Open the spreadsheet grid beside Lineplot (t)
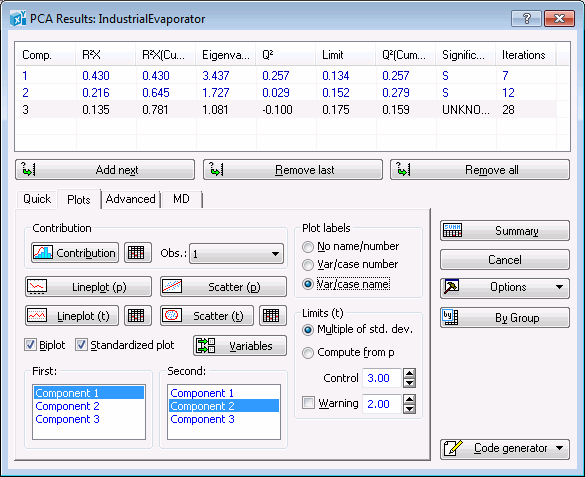 138,316
